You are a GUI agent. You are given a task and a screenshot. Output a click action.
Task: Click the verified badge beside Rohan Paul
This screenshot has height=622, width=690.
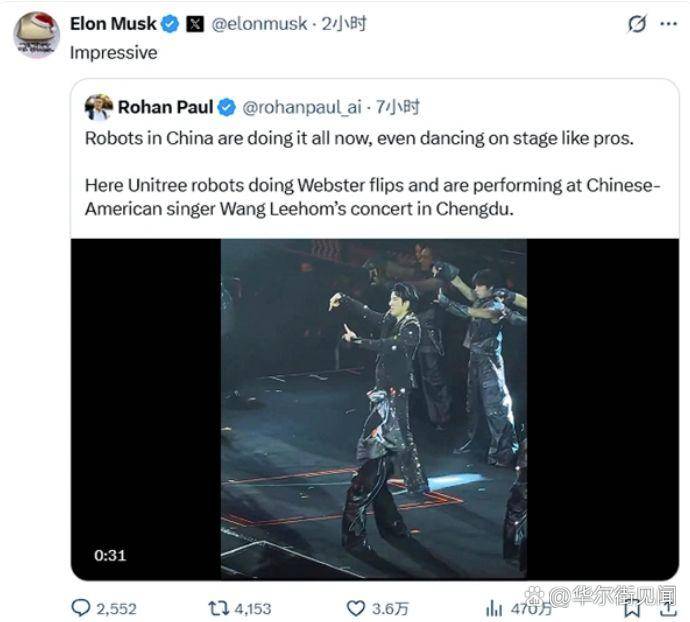[227, 107]
